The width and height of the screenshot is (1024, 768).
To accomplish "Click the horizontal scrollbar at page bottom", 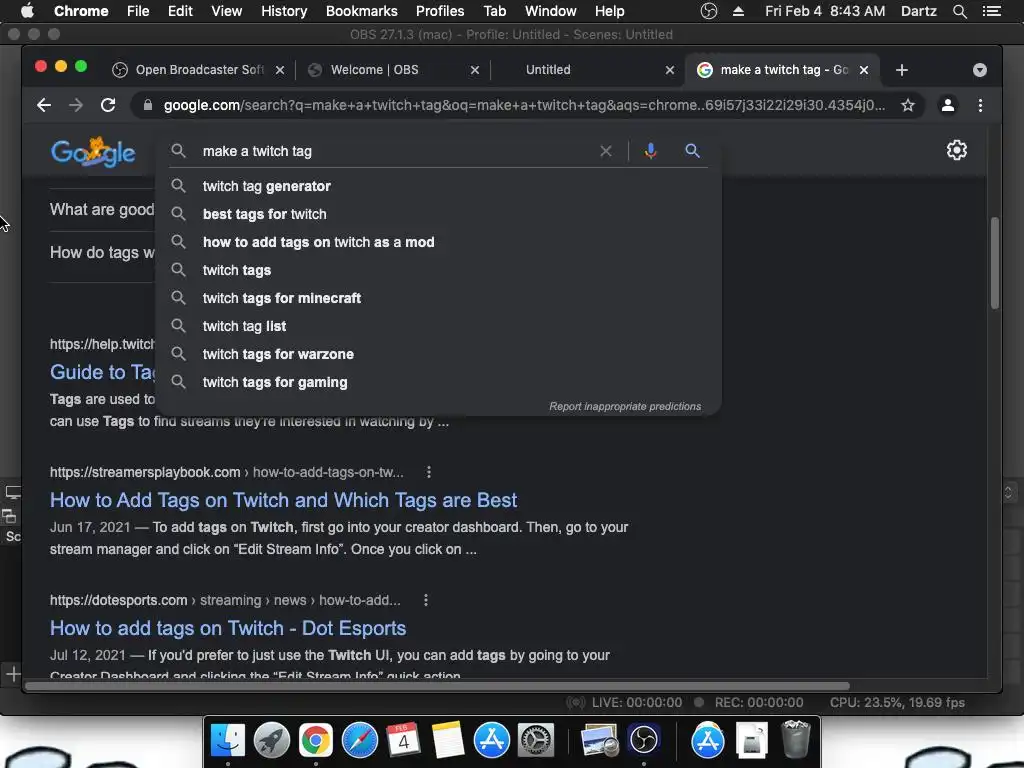I will [438, 686].
